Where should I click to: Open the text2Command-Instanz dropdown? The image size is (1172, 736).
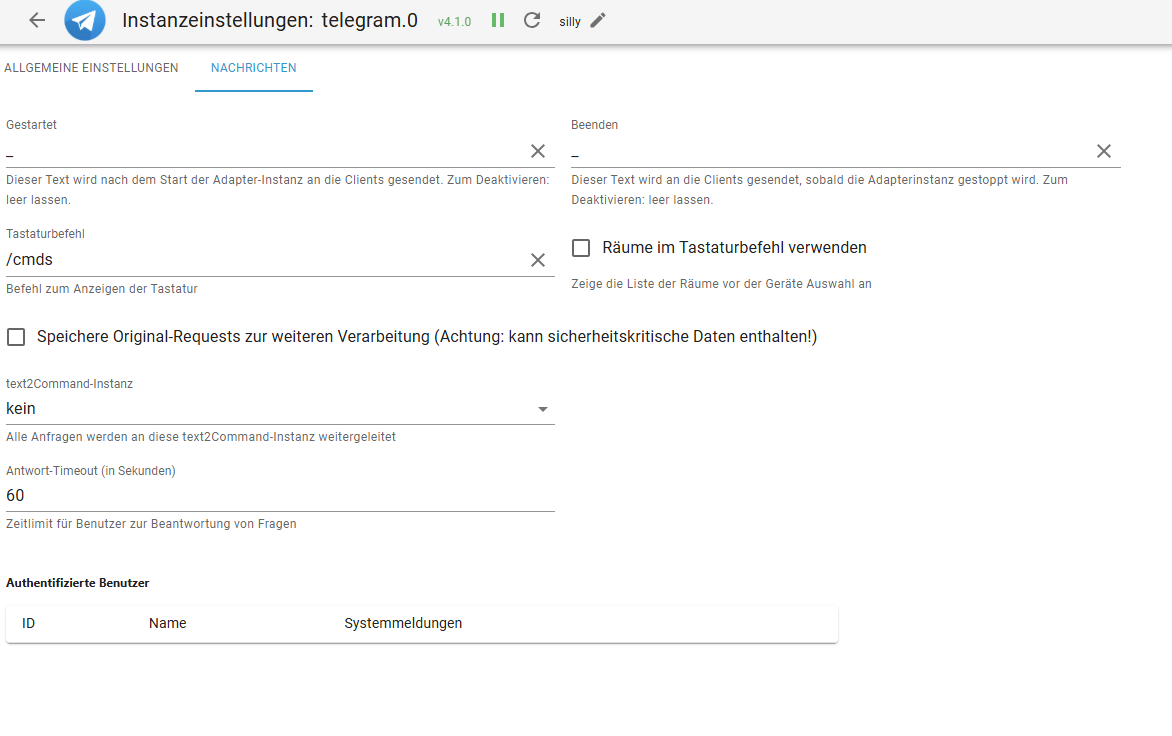click(x=280, y=409)
